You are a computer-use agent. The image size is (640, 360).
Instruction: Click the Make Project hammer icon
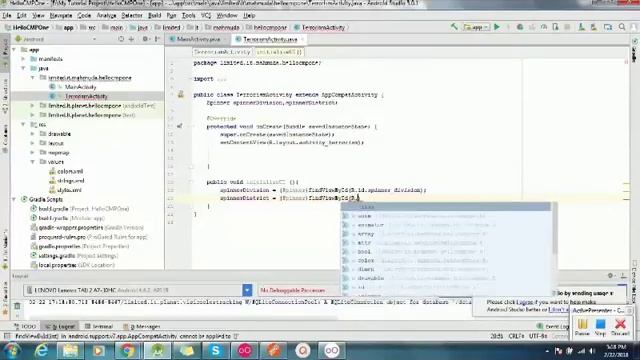[x=454, y=27]
